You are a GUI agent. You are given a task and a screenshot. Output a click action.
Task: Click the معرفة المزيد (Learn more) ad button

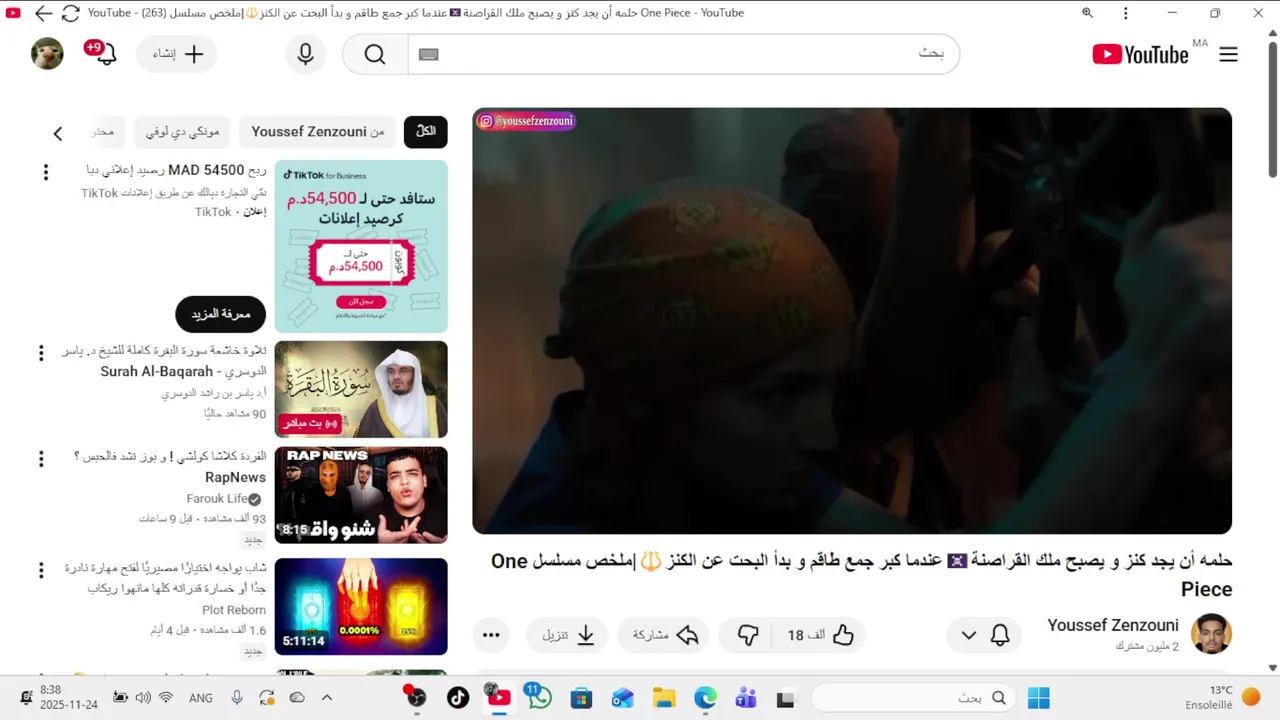pos(221,314)
